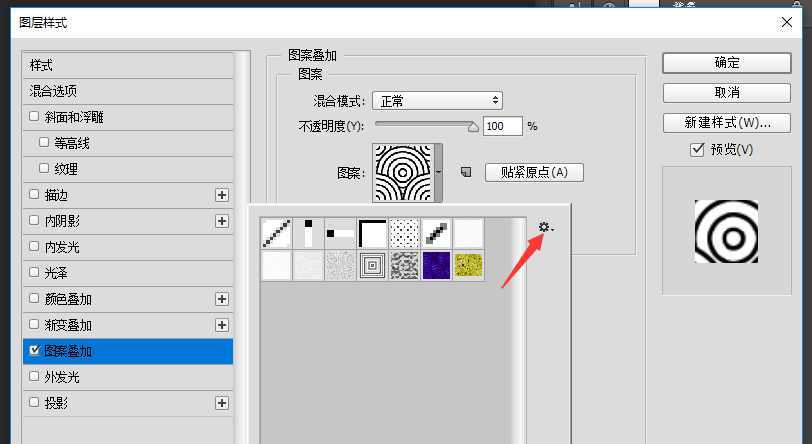Expand the pattern picker arrow beside swatch

(439, 172)
